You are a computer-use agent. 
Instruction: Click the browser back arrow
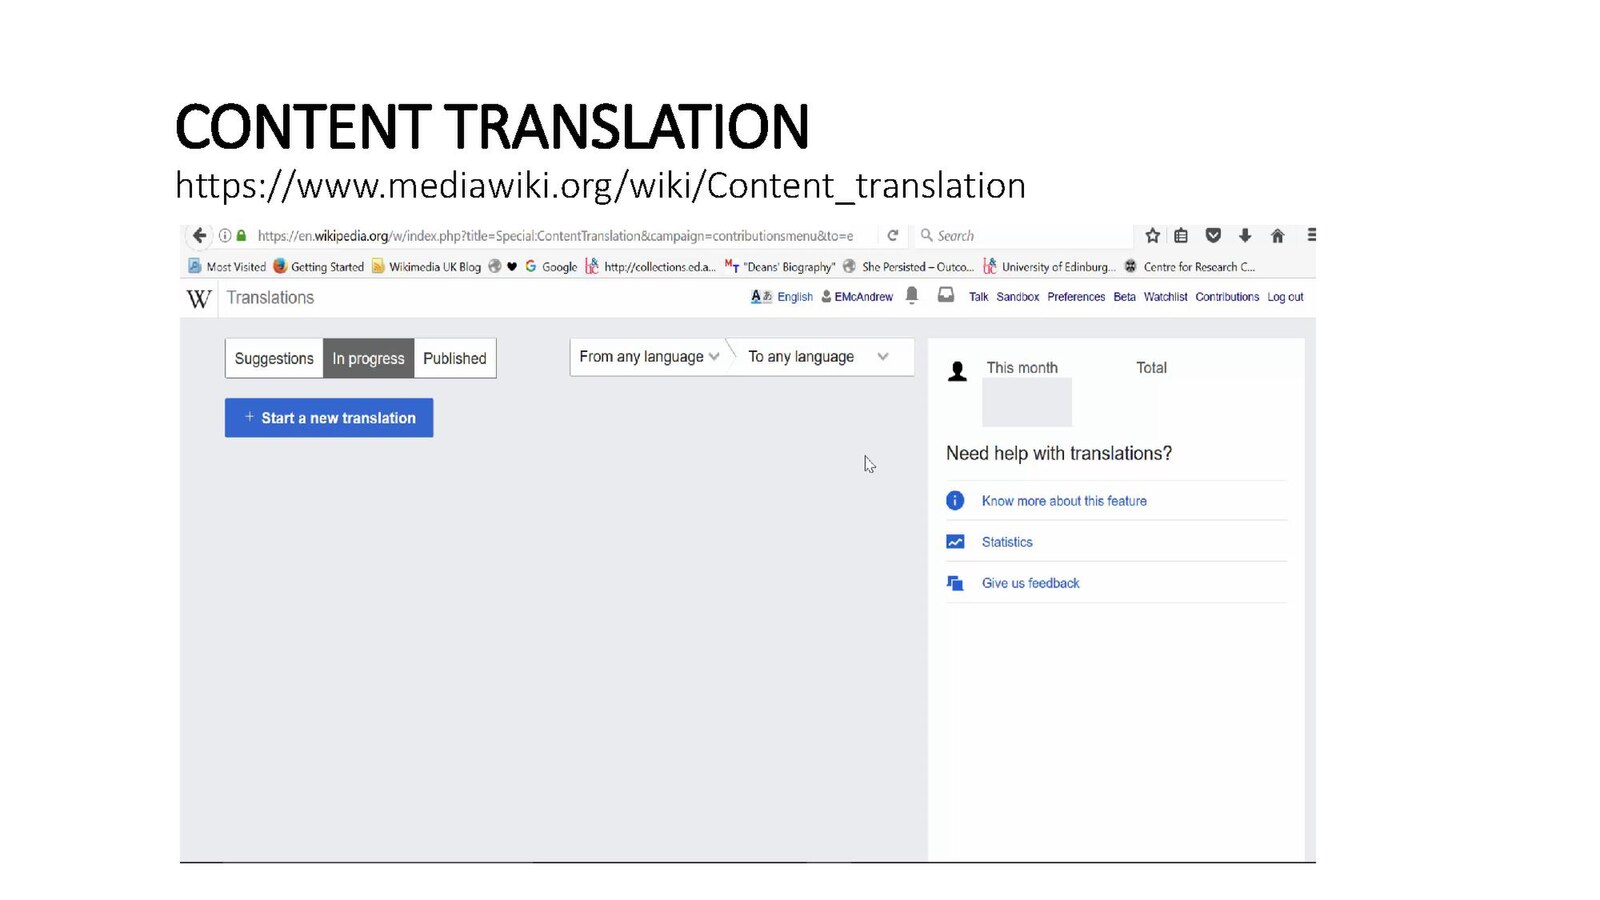coord(199,235)
